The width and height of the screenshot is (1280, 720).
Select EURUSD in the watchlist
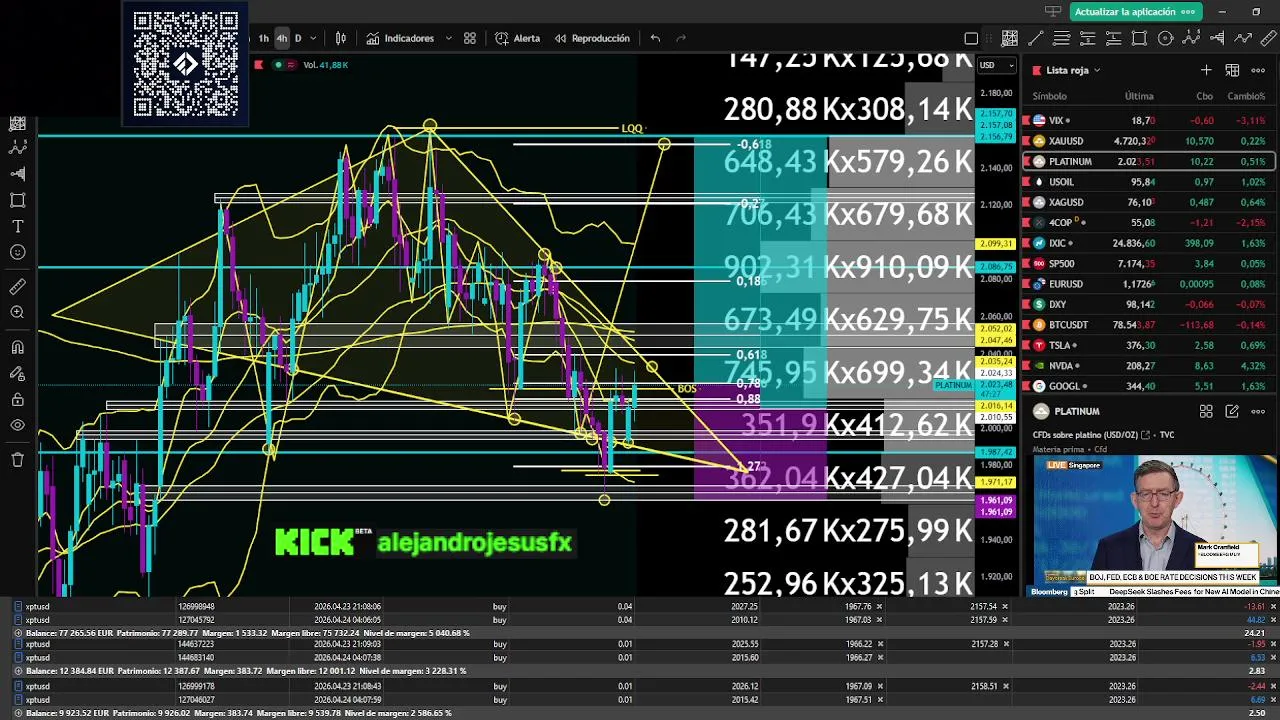[1148, 284]
